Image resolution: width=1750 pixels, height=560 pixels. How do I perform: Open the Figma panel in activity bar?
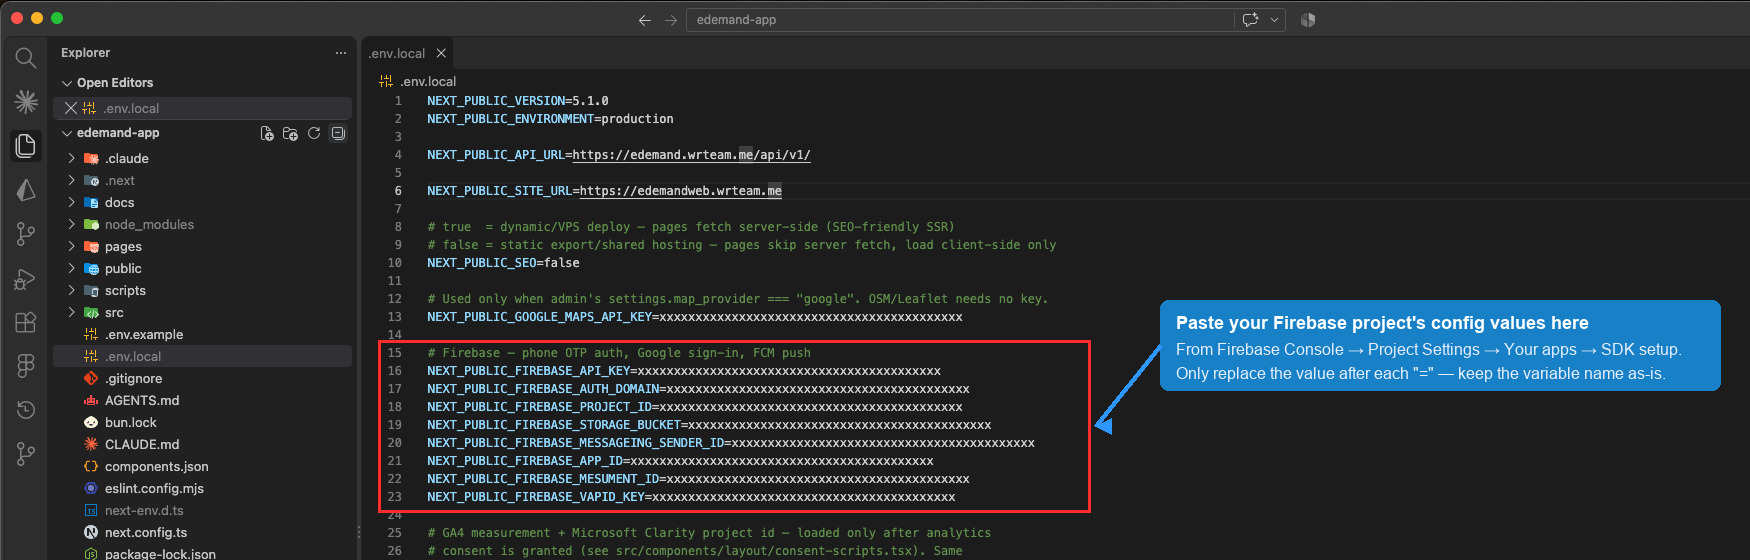tap(26, 366)
